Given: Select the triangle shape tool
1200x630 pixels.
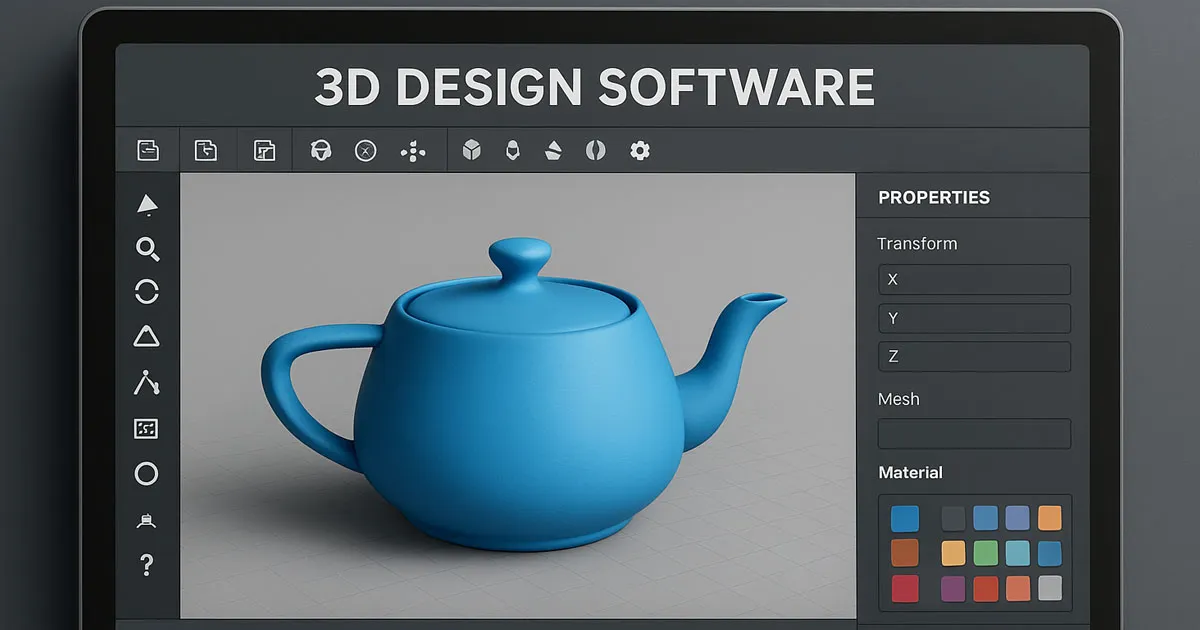Looking at the screenshot, I should pyautogui.click(x=147, y=336).
